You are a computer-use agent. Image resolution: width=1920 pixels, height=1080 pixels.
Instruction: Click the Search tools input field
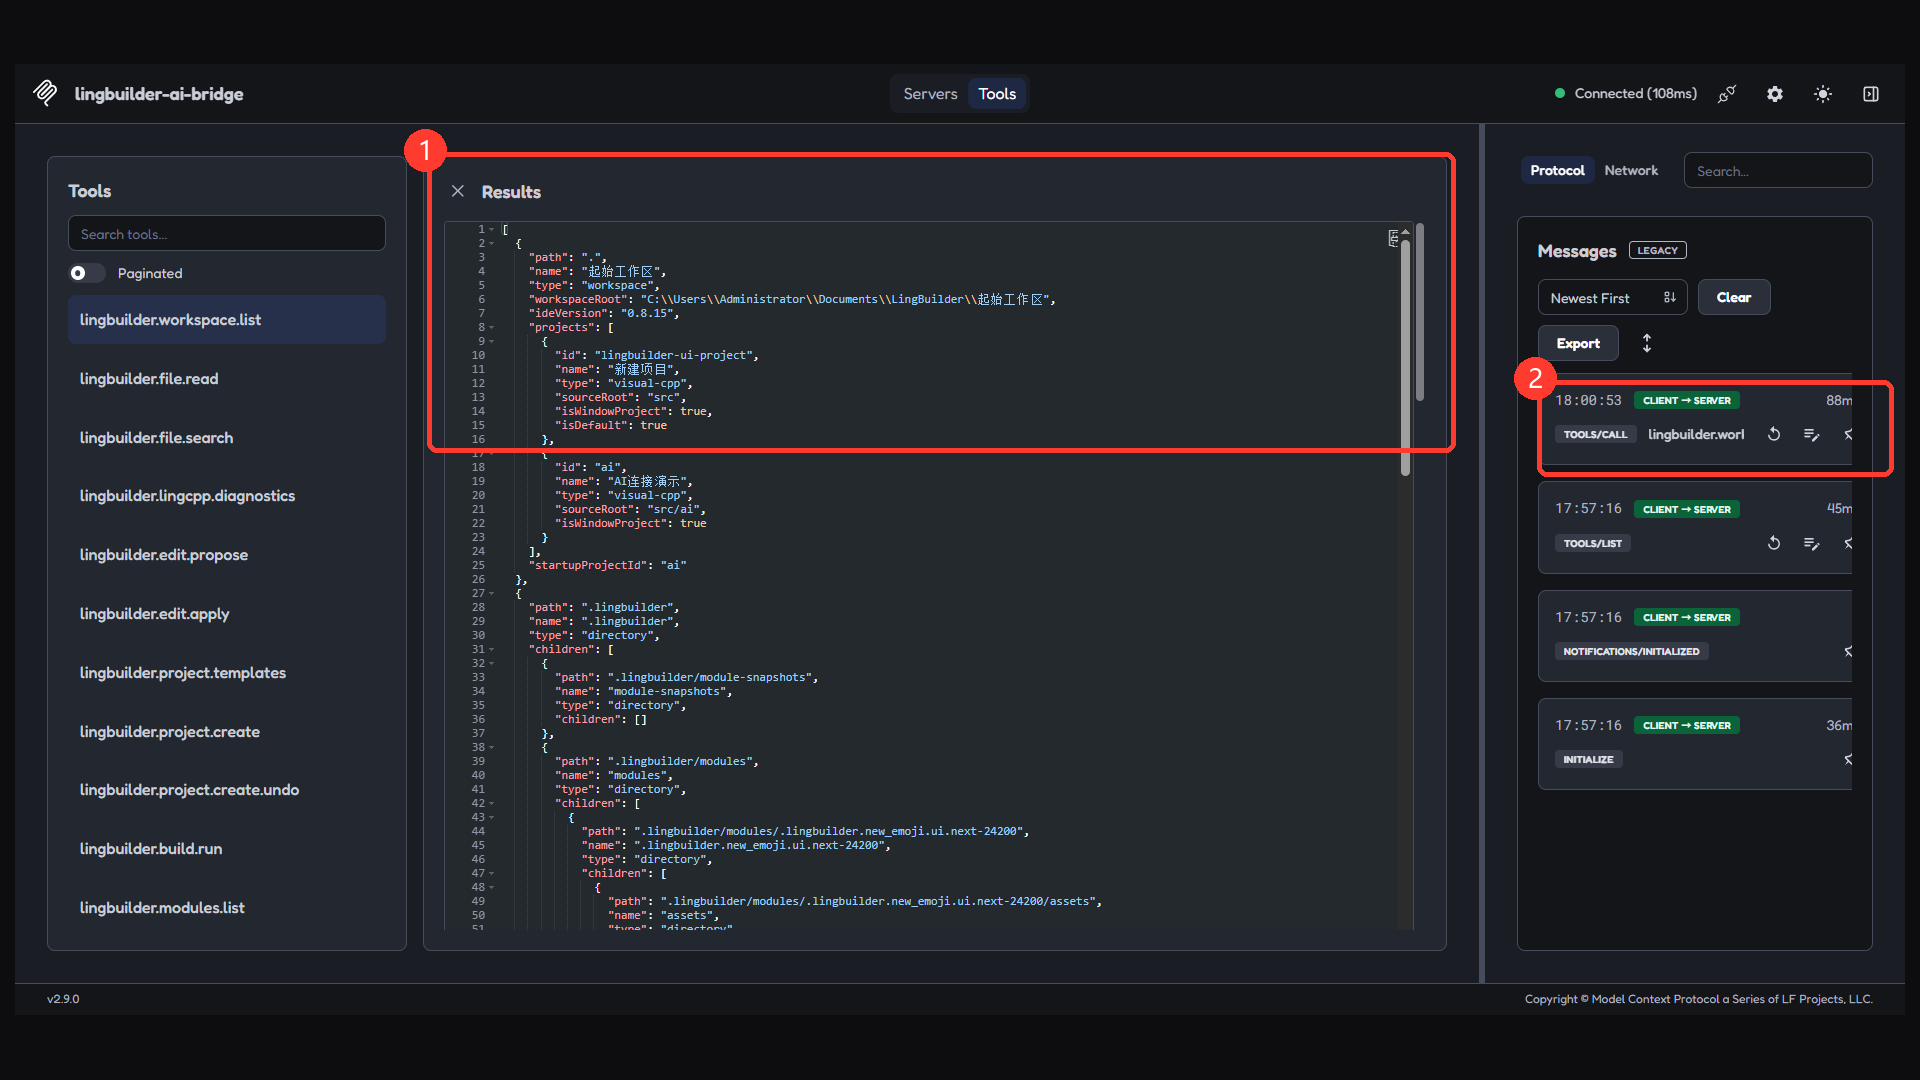pos(227,234)
